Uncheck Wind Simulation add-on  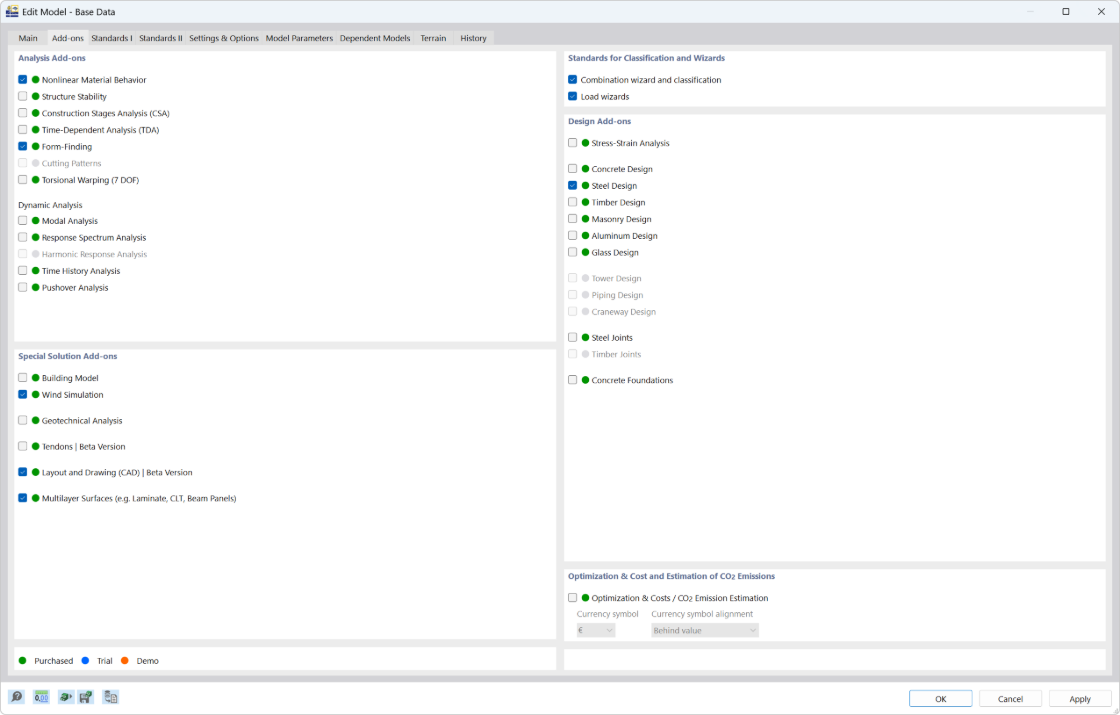point(23,394)
